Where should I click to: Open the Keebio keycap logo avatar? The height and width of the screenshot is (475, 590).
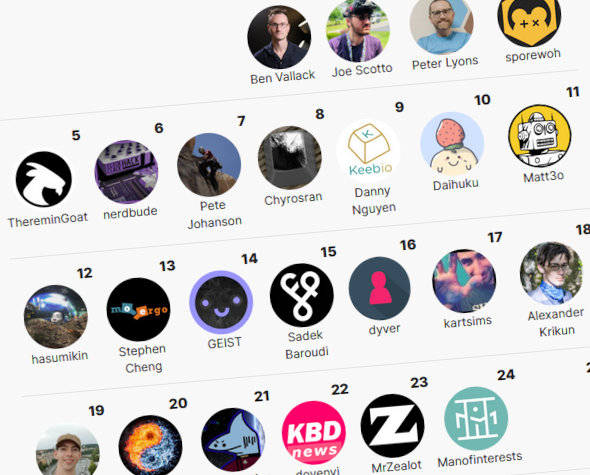point(369,151)
